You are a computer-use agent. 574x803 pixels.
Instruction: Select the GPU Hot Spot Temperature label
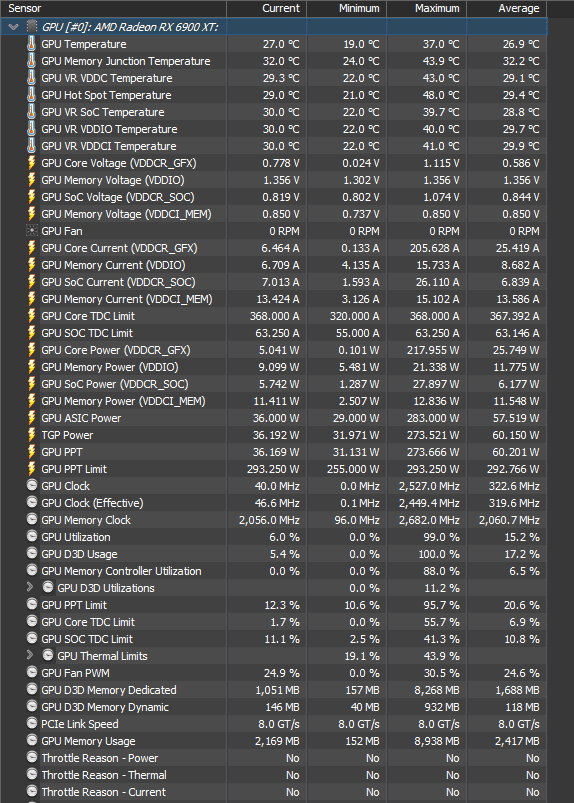pyautogui.click(x=107, y=95)
